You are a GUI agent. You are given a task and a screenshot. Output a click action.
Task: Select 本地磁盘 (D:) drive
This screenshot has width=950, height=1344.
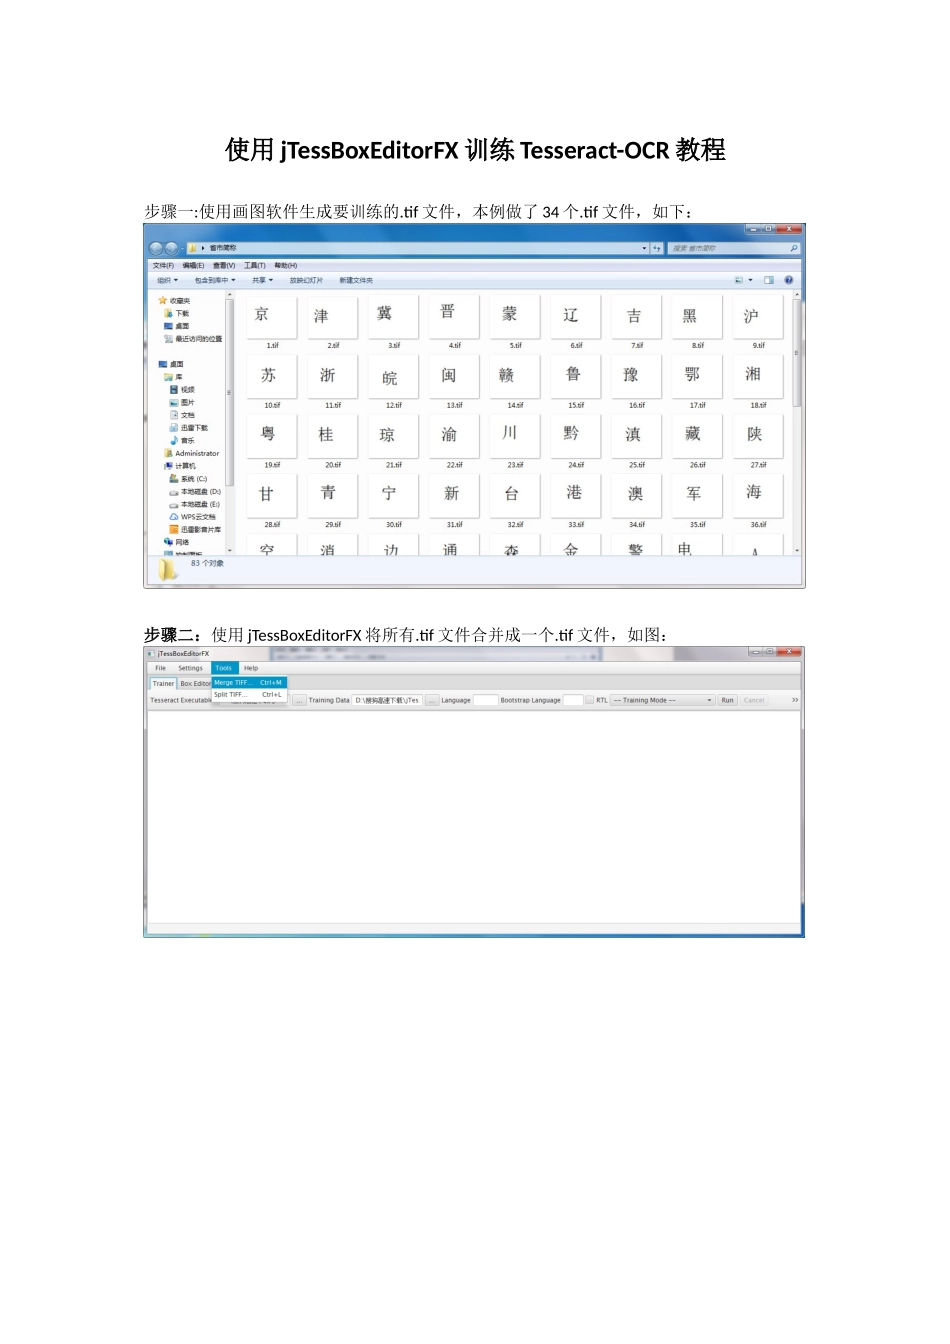click(x=195, y=492)
